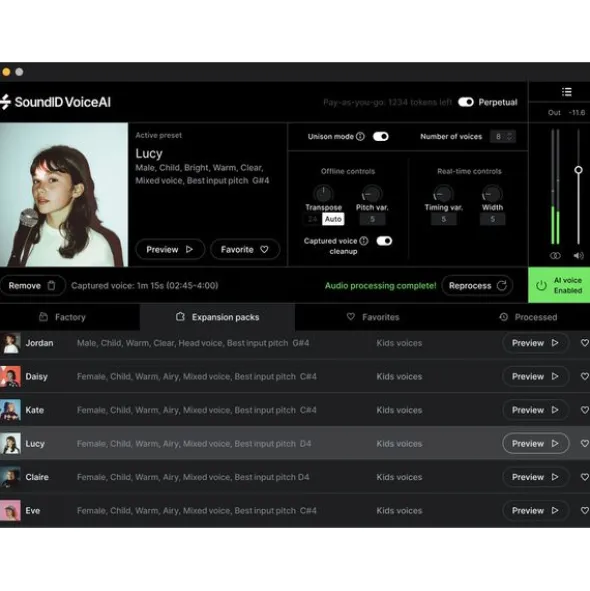
Task: Adjust the Width knob
Action: point(492,194)
